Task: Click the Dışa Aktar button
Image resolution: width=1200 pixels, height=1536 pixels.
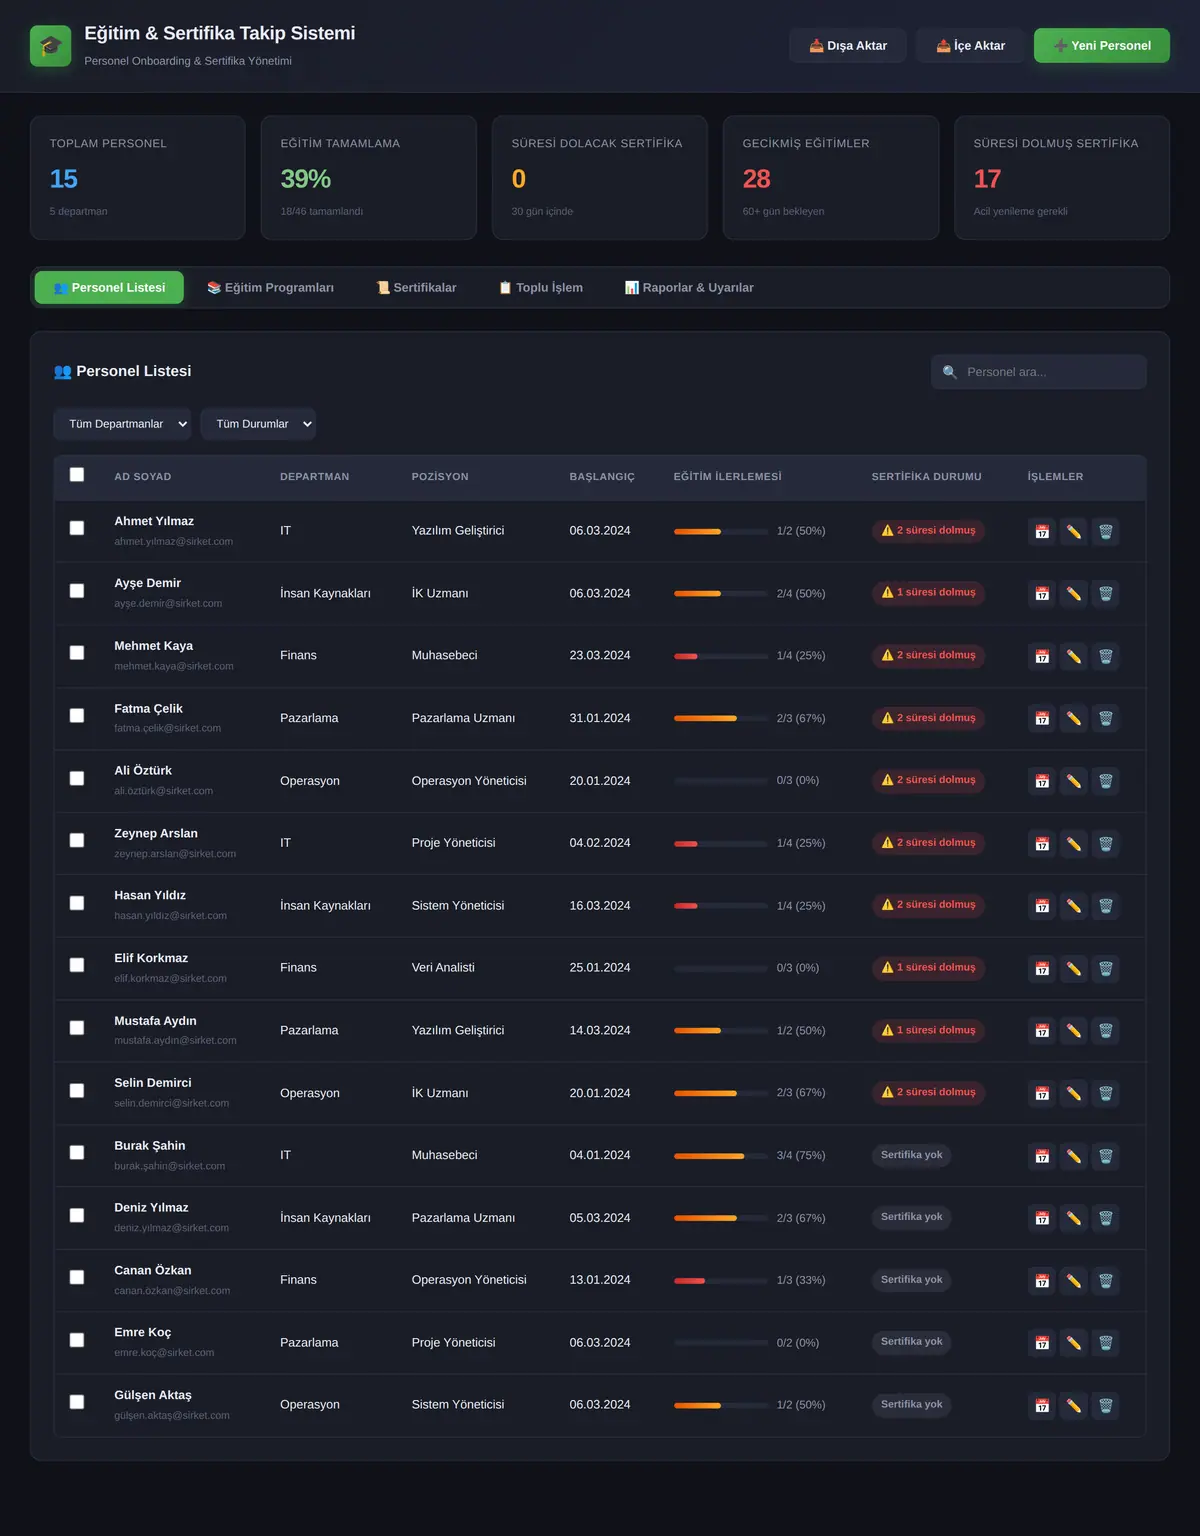Action: click(848, 46)
